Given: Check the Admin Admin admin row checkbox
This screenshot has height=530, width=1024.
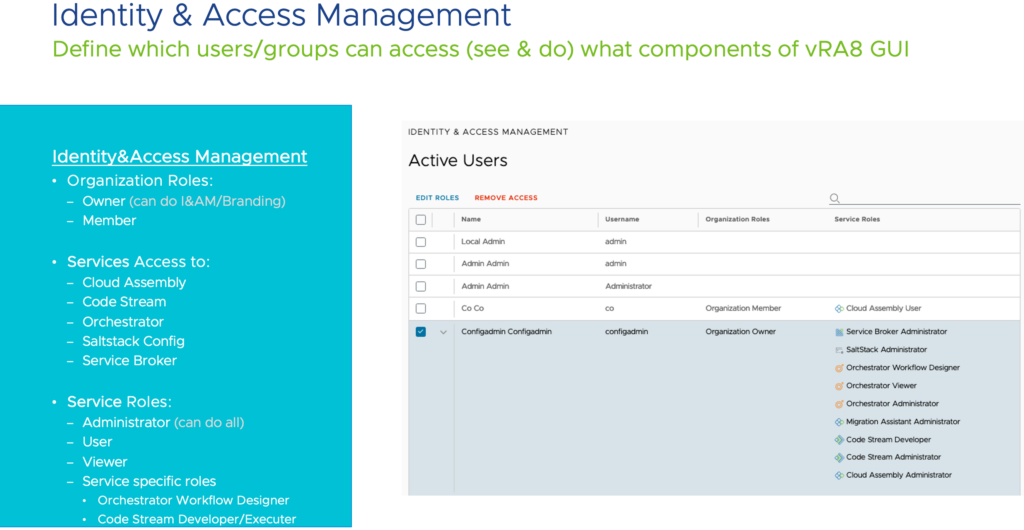Looking at the screenshot, I should (x=421, y=264).
